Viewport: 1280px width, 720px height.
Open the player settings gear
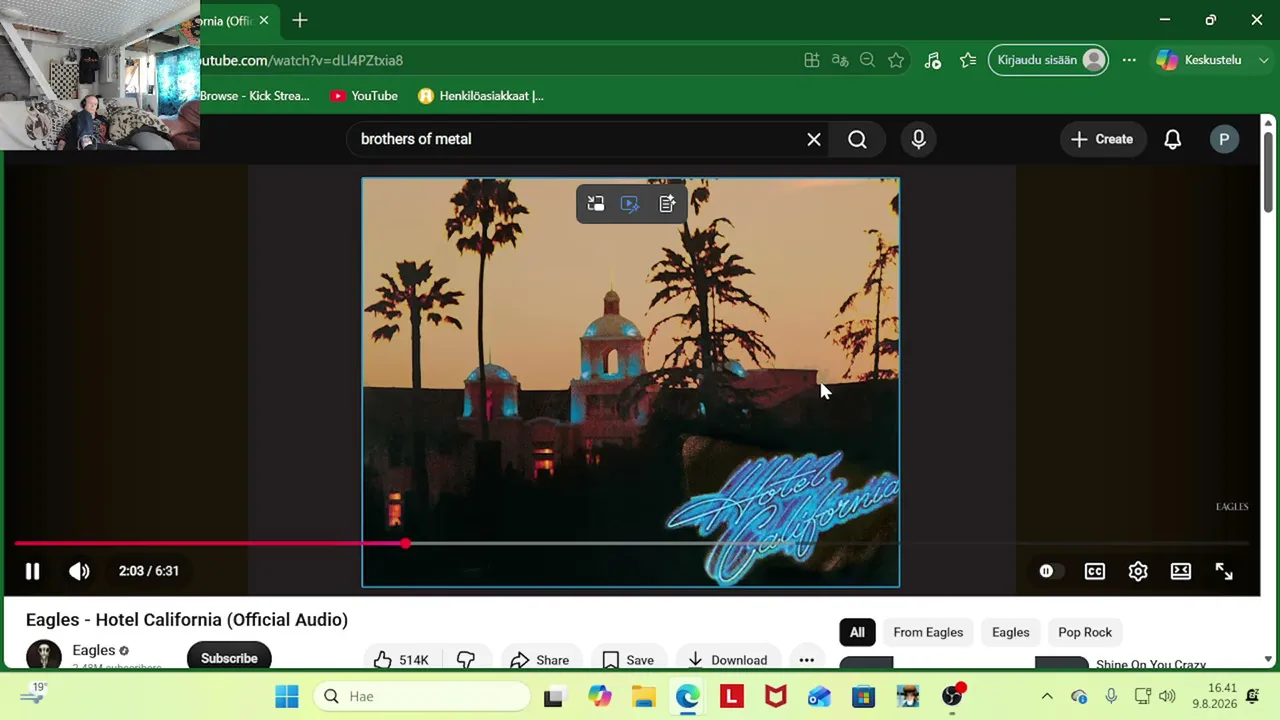point(1138,571)
